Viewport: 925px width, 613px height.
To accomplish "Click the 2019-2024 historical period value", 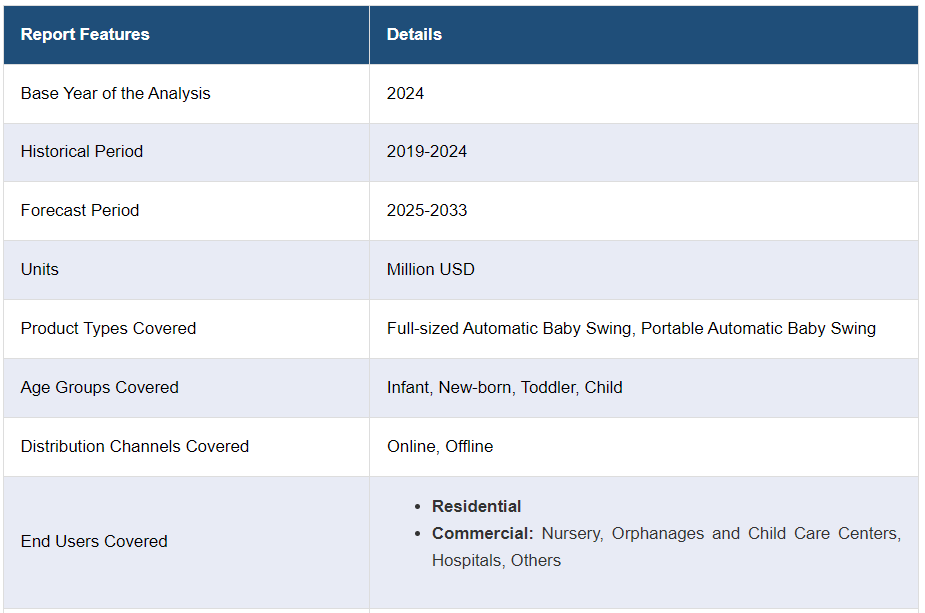I will coord(427,151).
